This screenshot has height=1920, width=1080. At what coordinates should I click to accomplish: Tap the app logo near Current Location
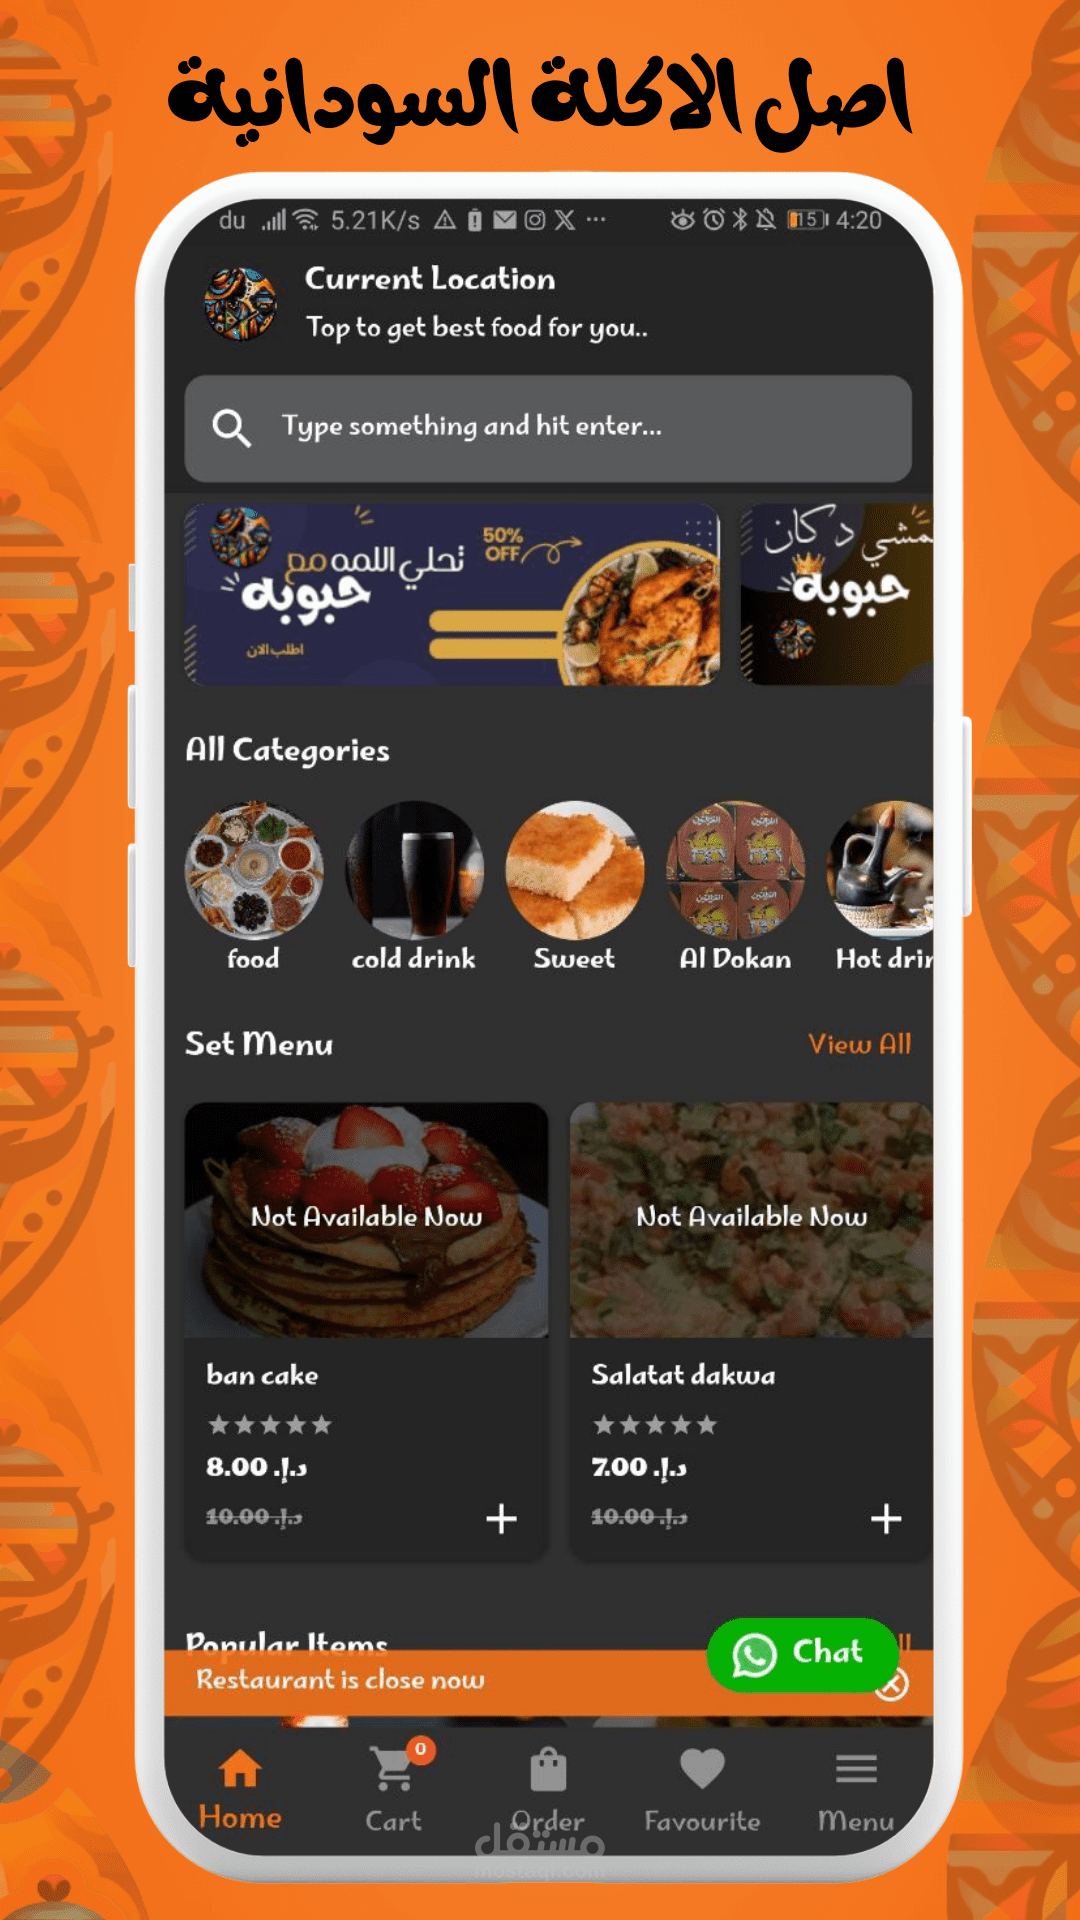240,303
